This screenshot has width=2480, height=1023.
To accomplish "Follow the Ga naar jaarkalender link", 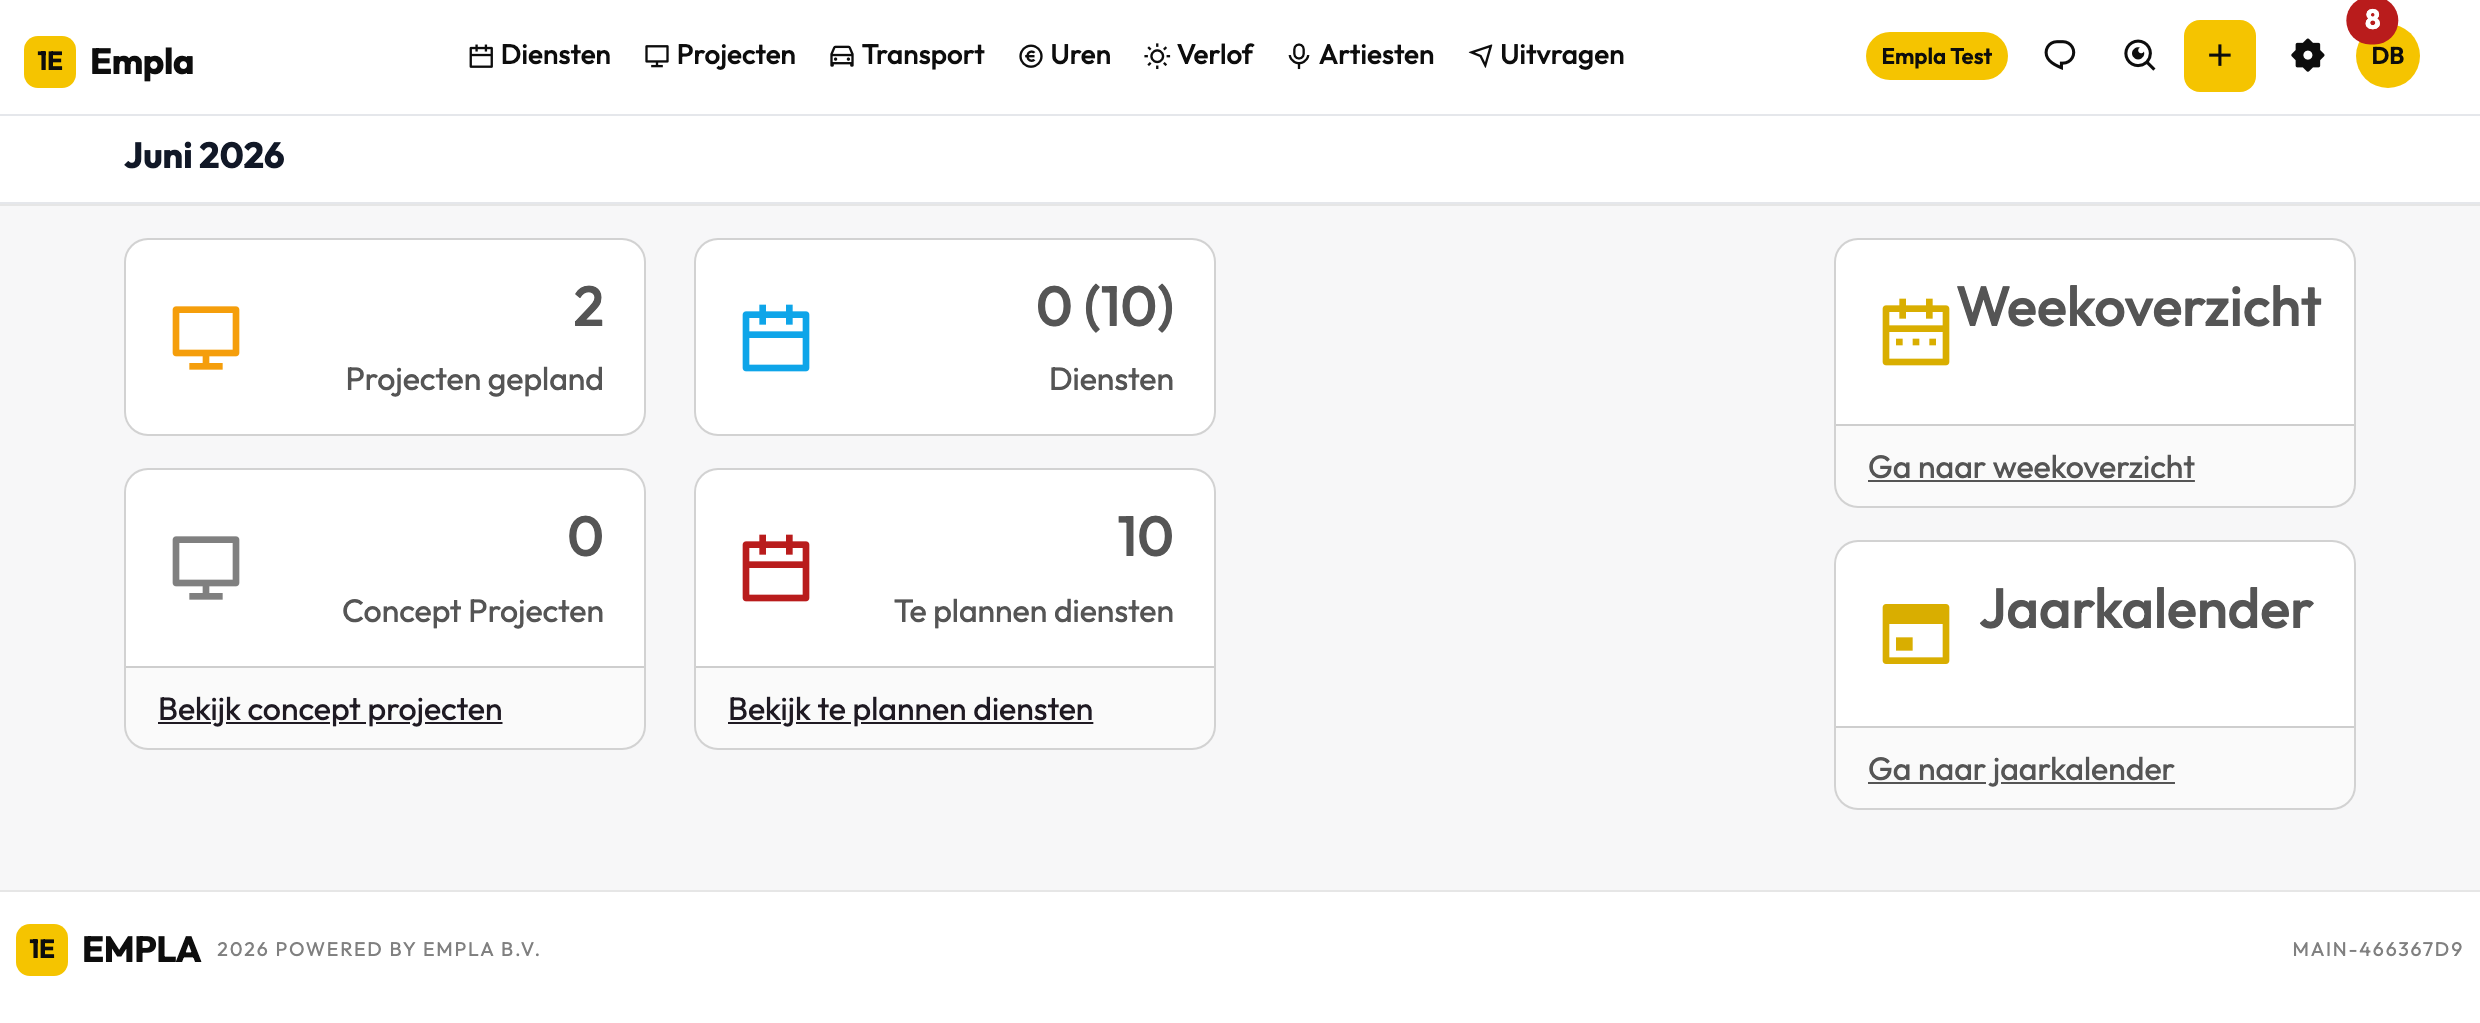I will pos(2021,769).
